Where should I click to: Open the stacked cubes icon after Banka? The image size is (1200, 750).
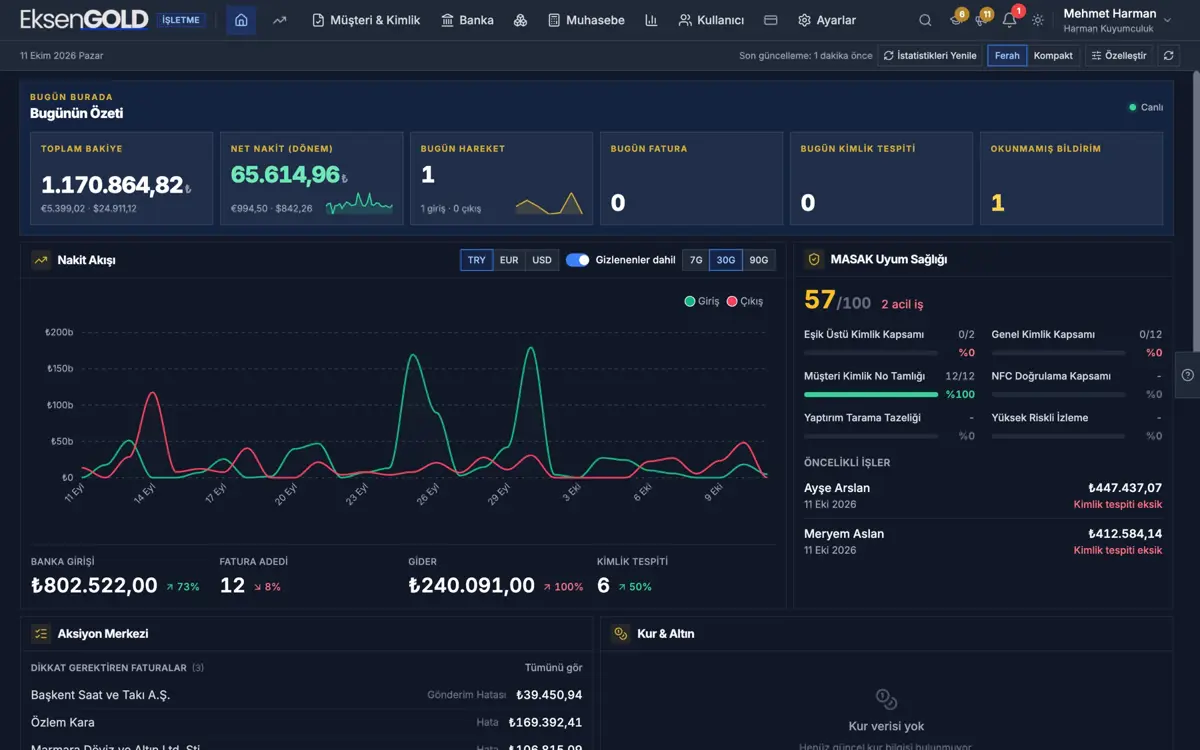point(520,20)
